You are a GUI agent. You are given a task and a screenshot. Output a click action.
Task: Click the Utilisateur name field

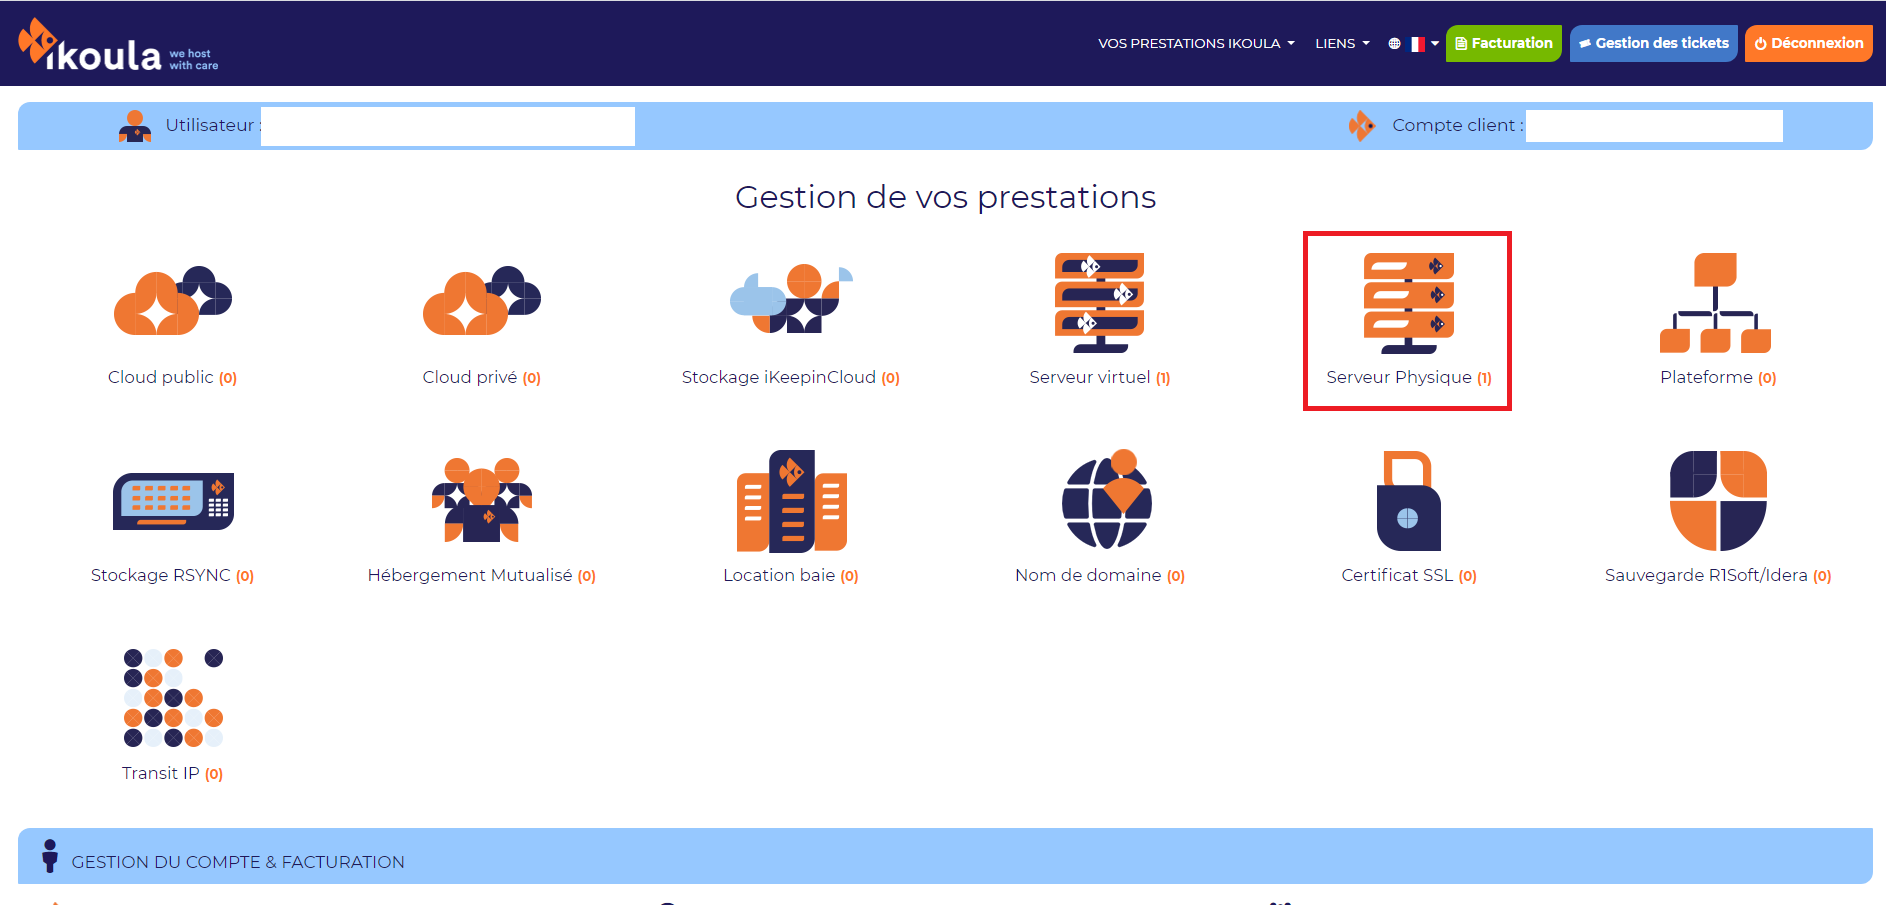click(x=448, y=126)
